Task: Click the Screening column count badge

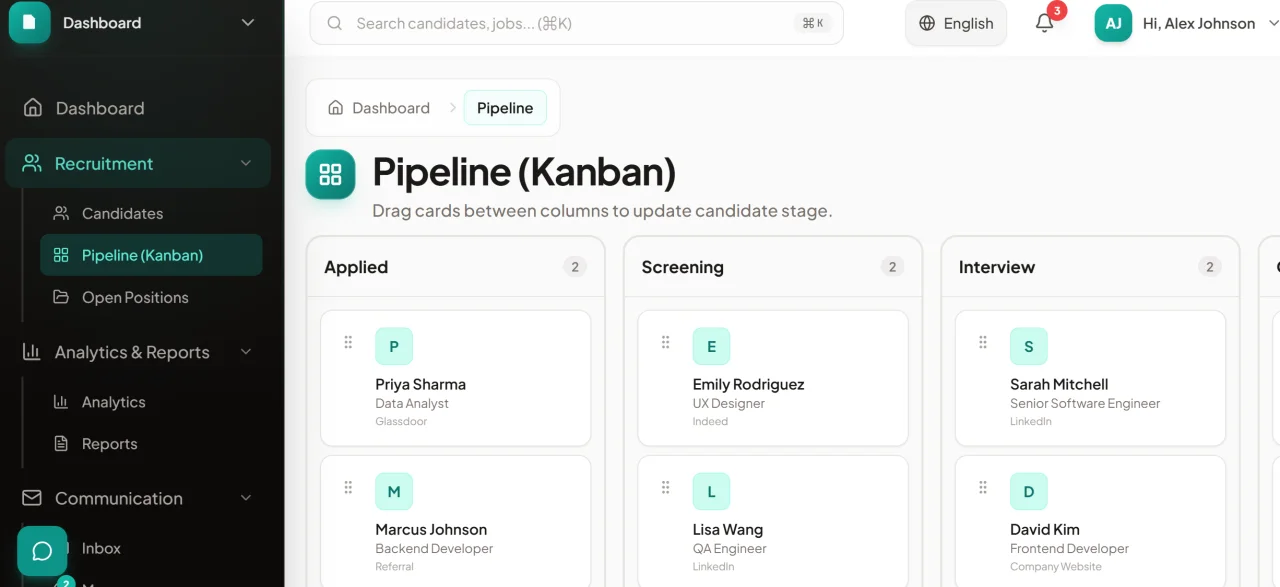Action: 892,267
